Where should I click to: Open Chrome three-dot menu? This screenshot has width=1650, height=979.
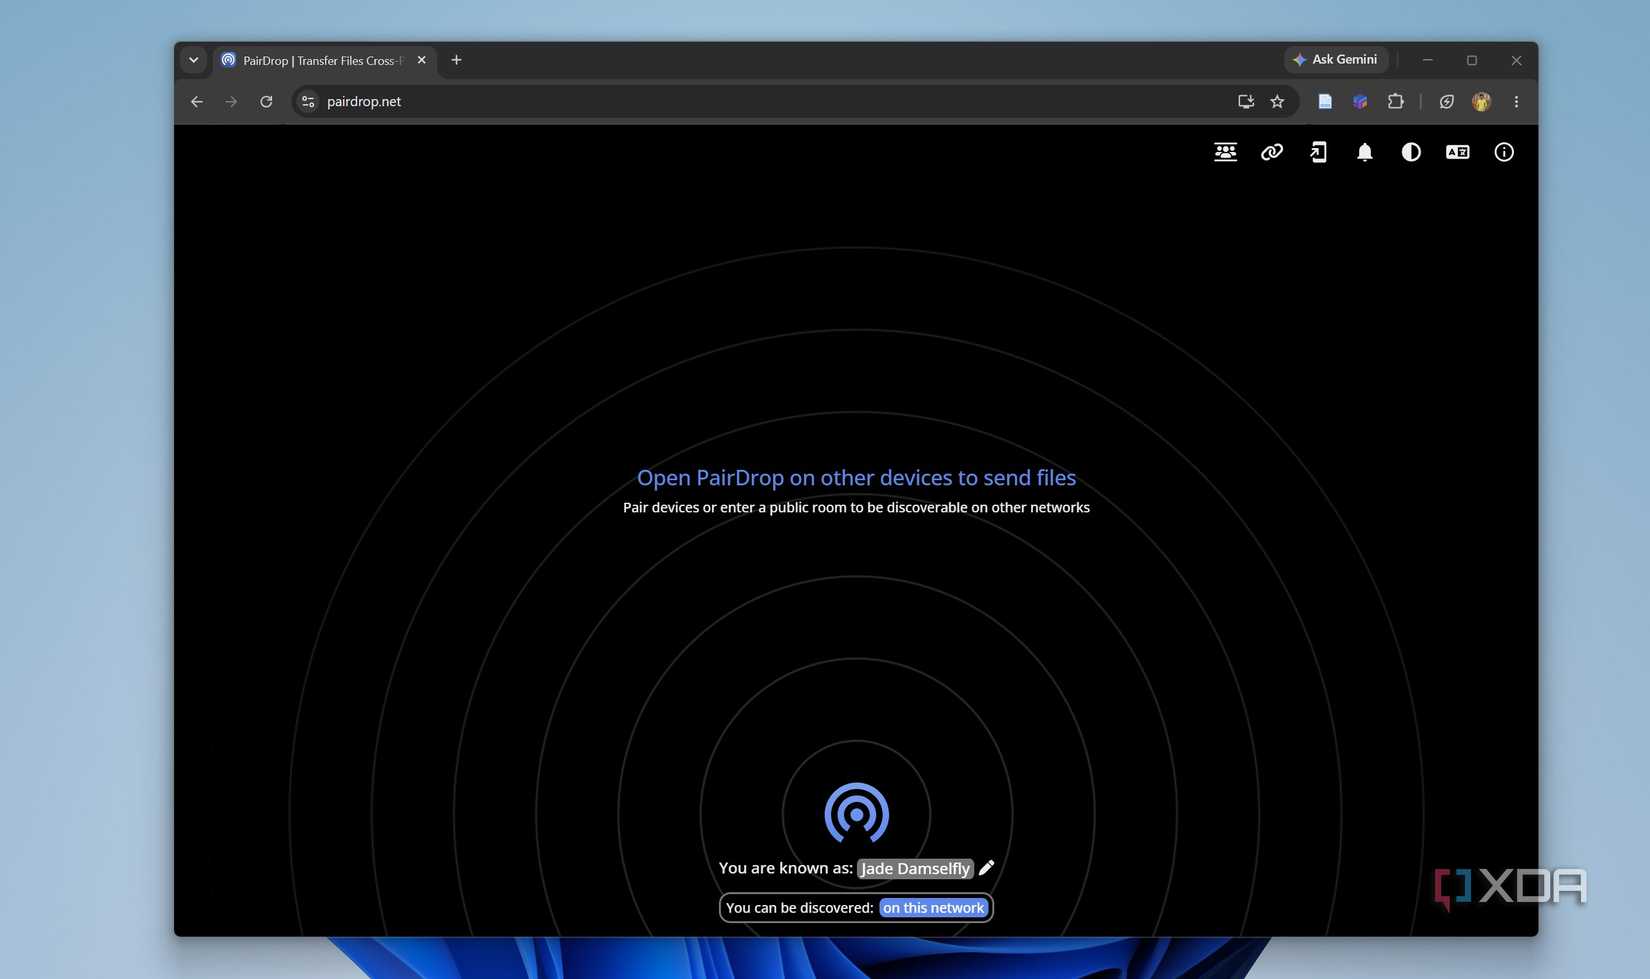1516,101
